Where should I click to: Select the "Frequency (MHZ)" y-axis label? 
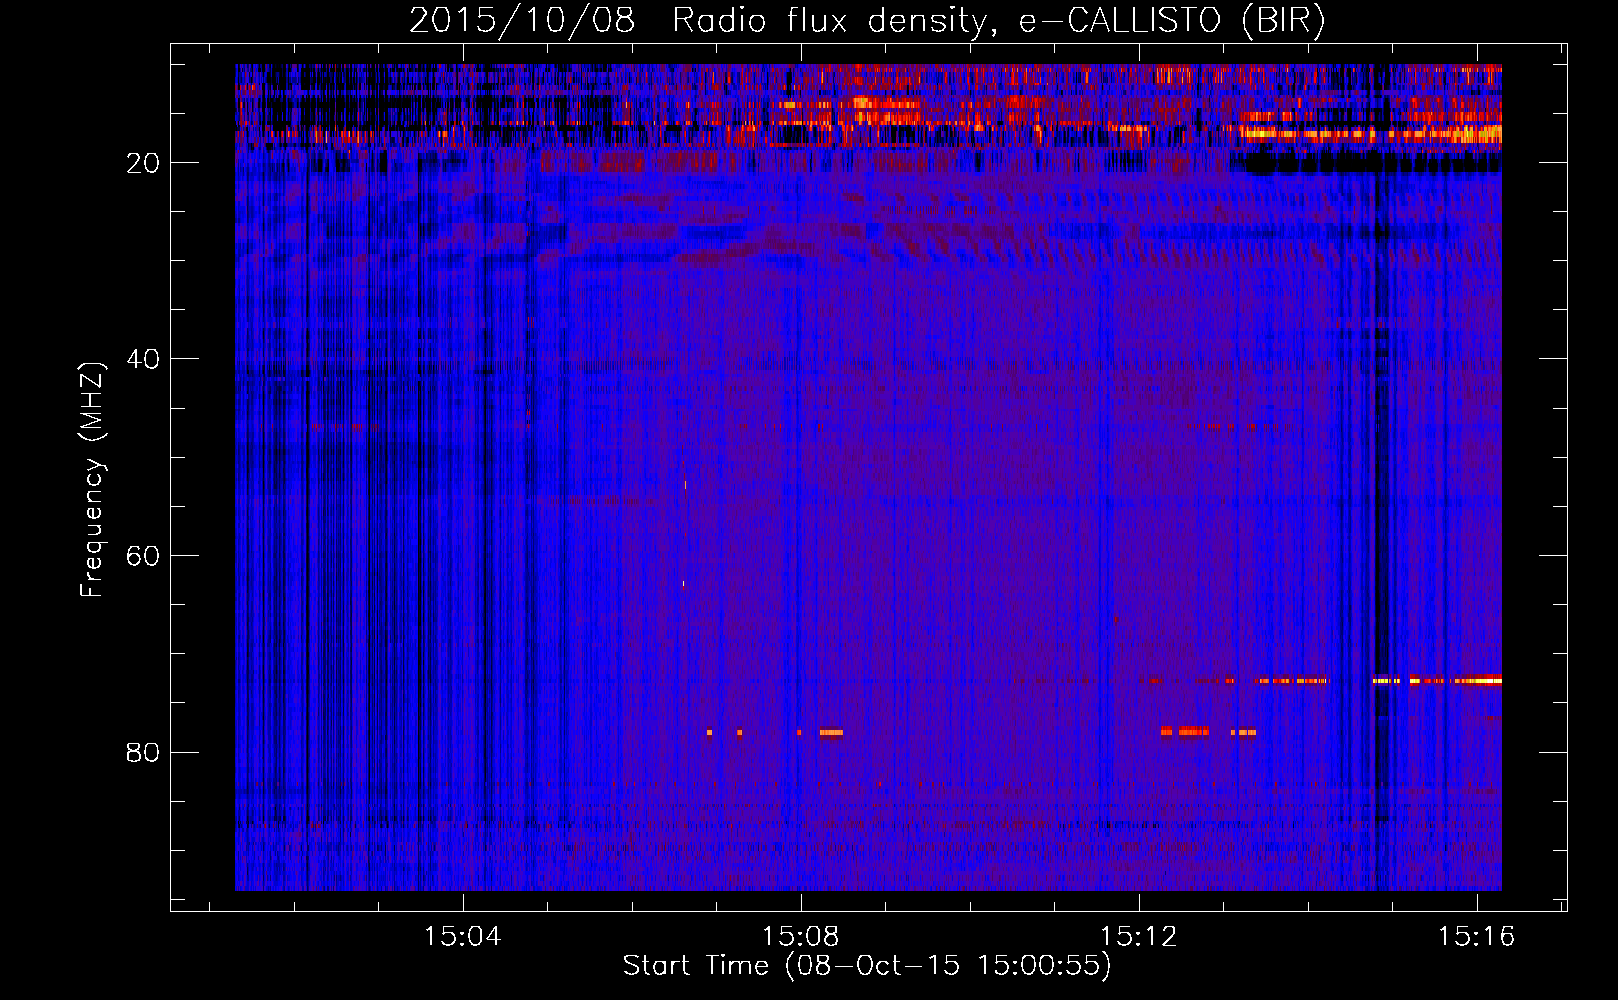(x=92, y=480)
